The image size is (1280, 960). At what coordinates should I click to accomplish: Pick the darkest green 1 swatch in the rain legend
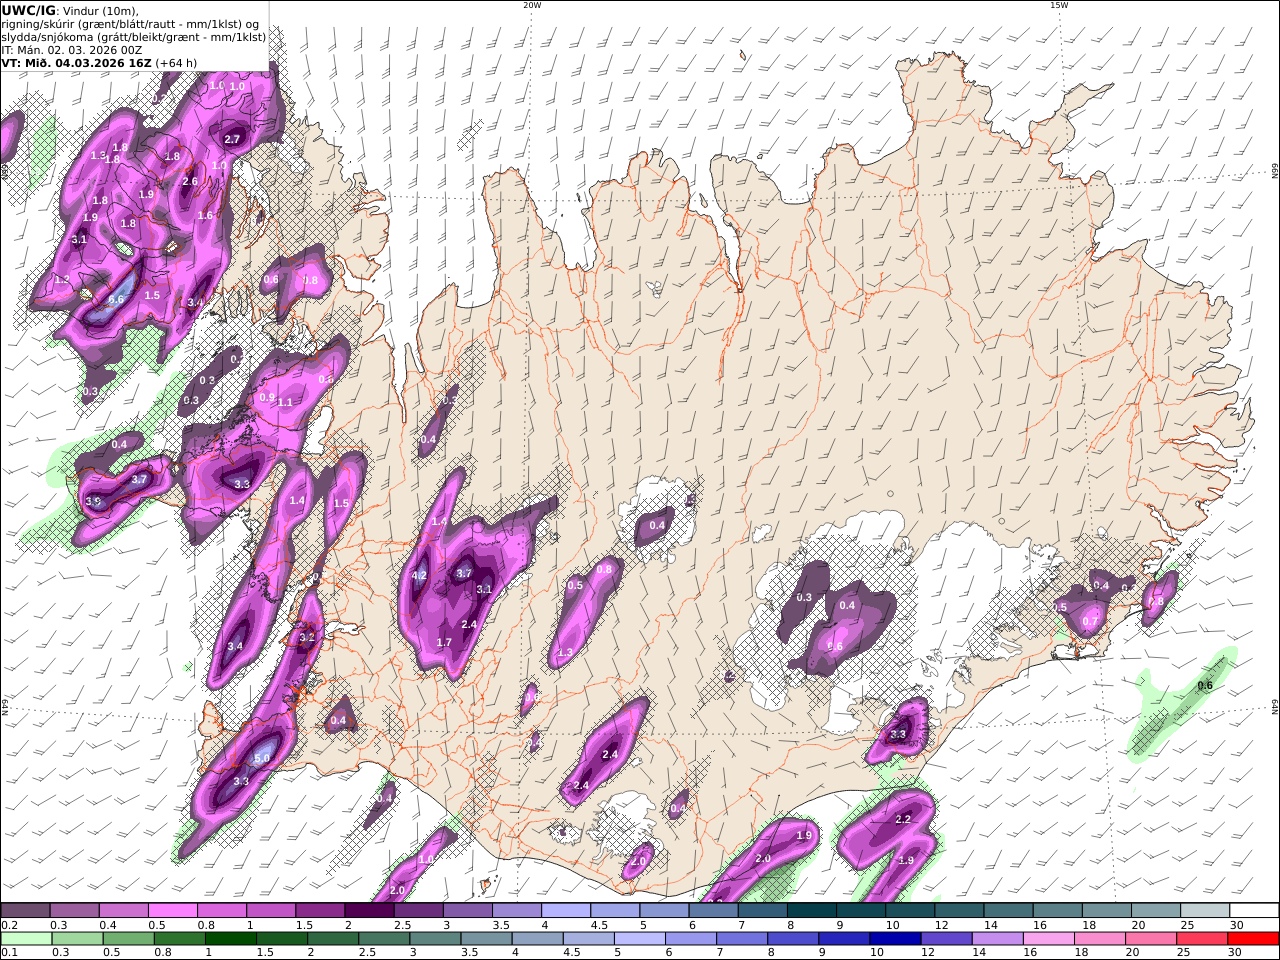point(229,939)
